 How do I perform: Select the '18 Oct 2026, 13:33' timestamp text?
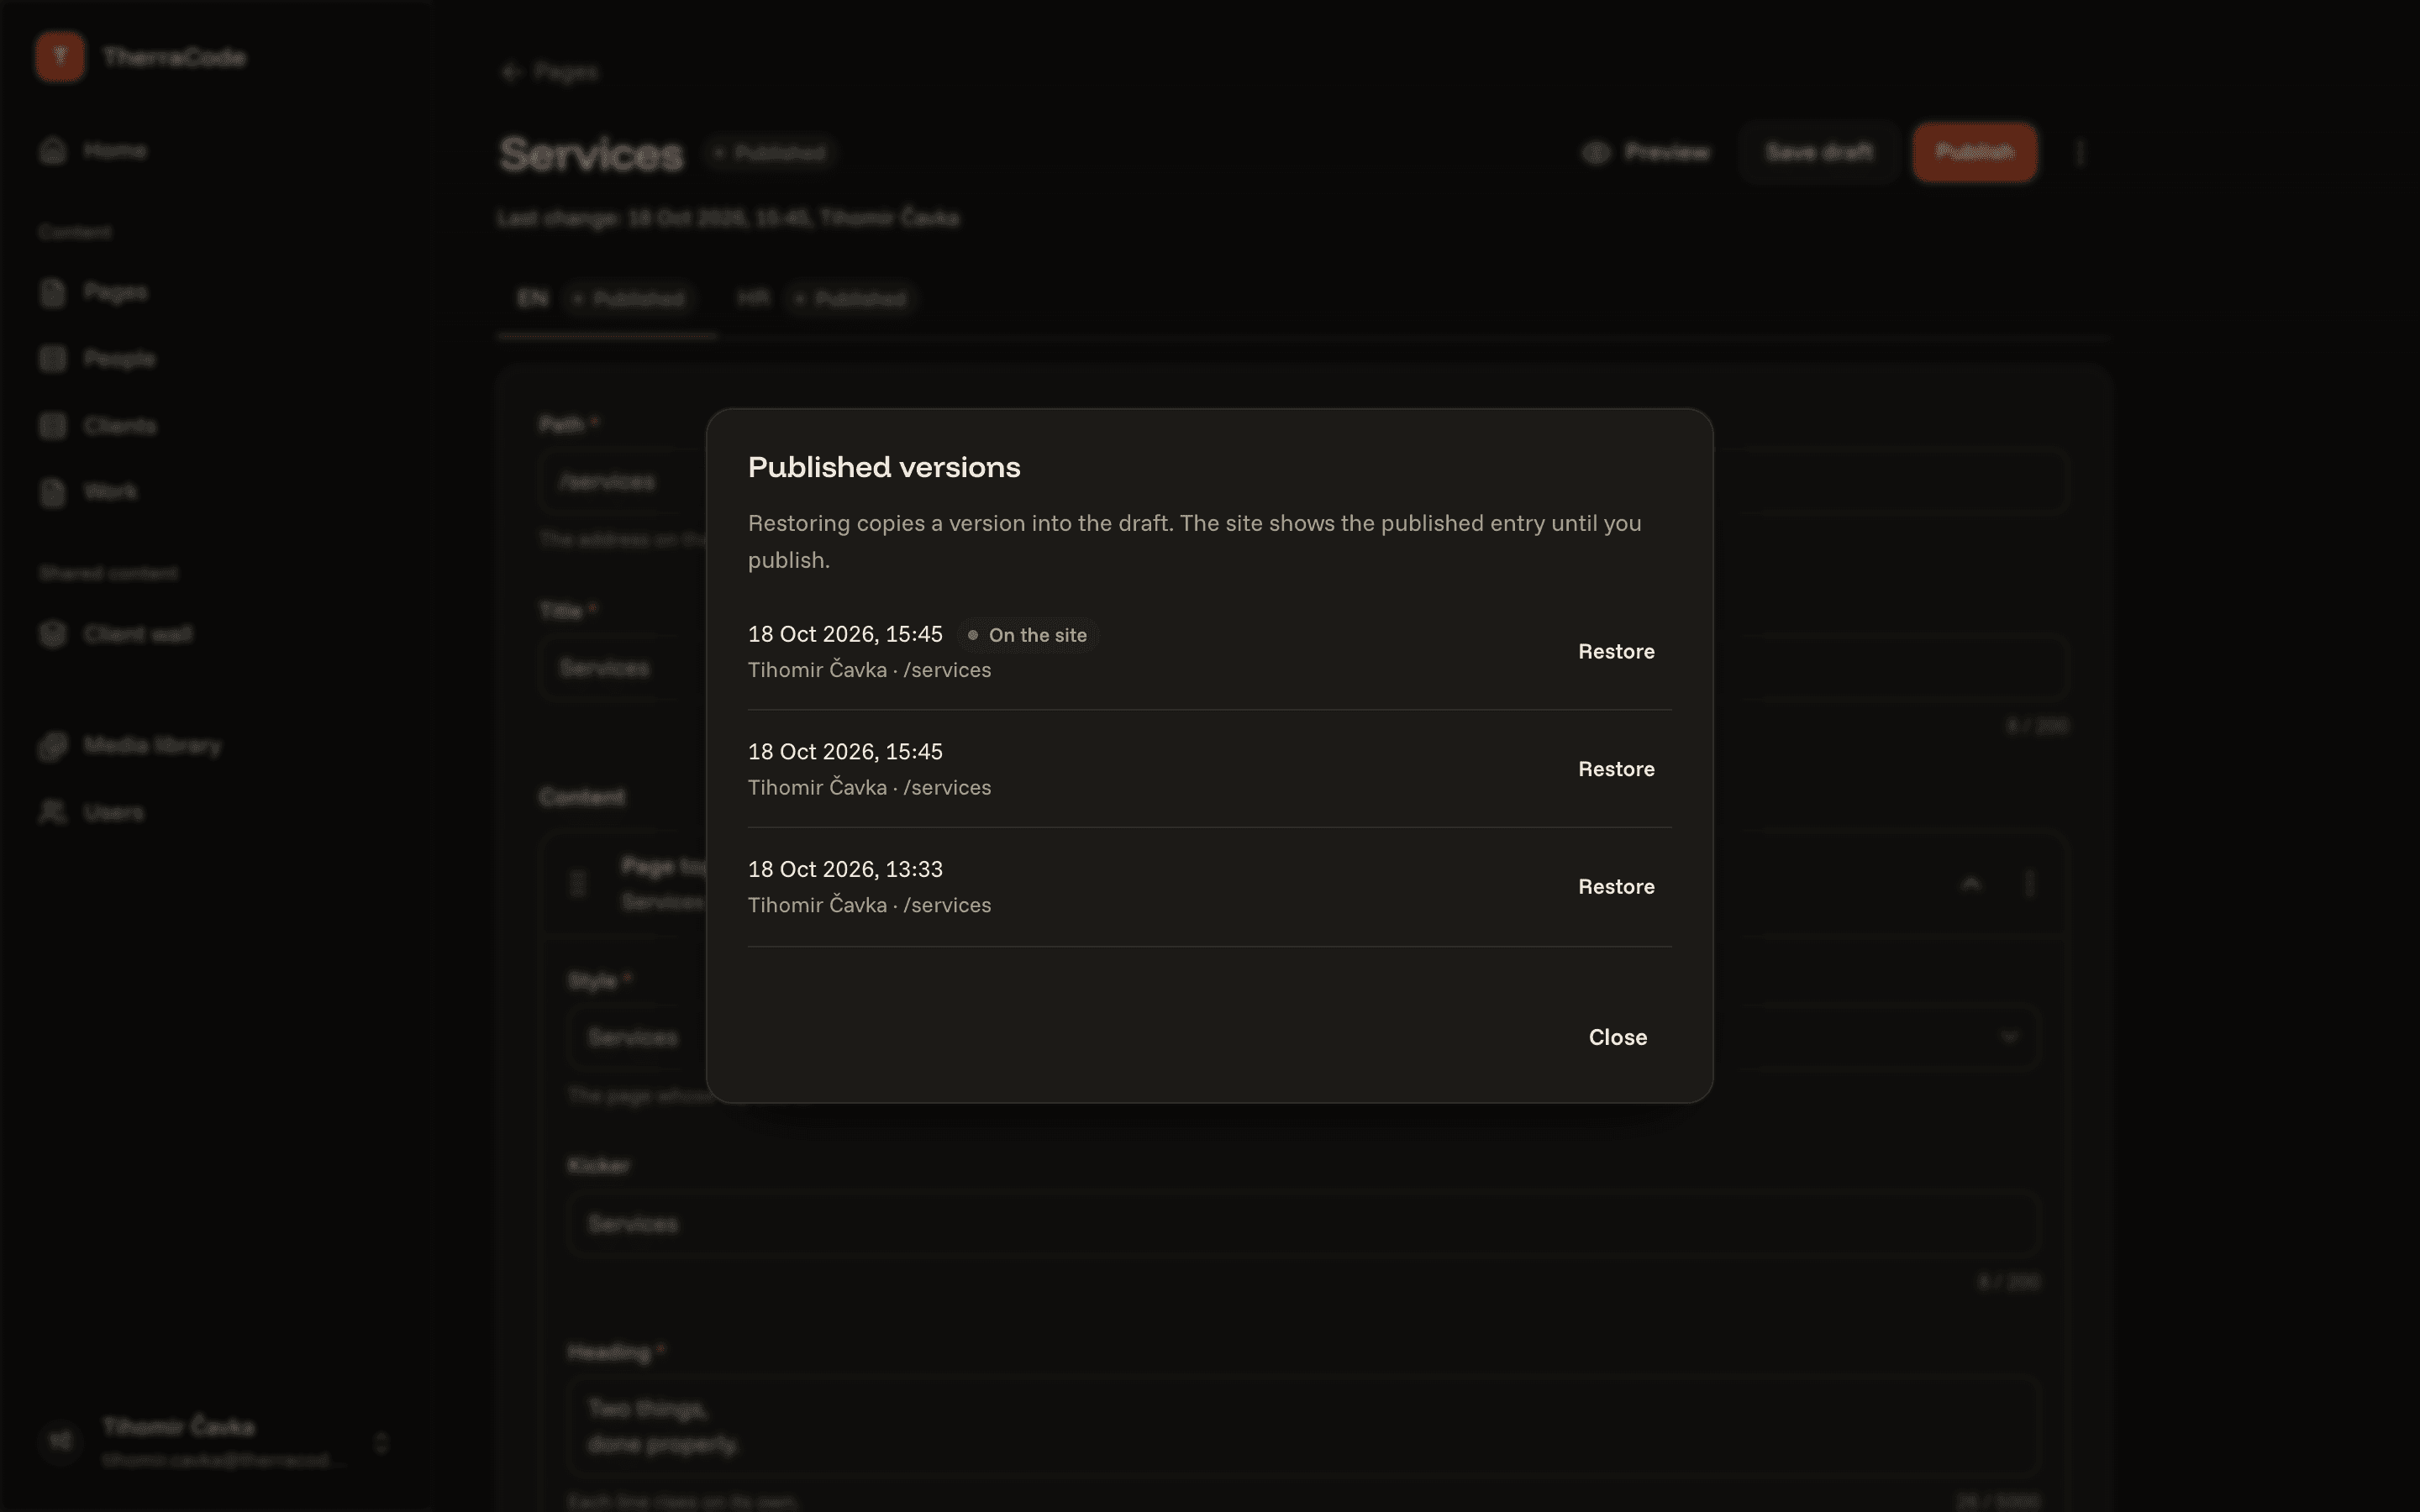(845, 869)
